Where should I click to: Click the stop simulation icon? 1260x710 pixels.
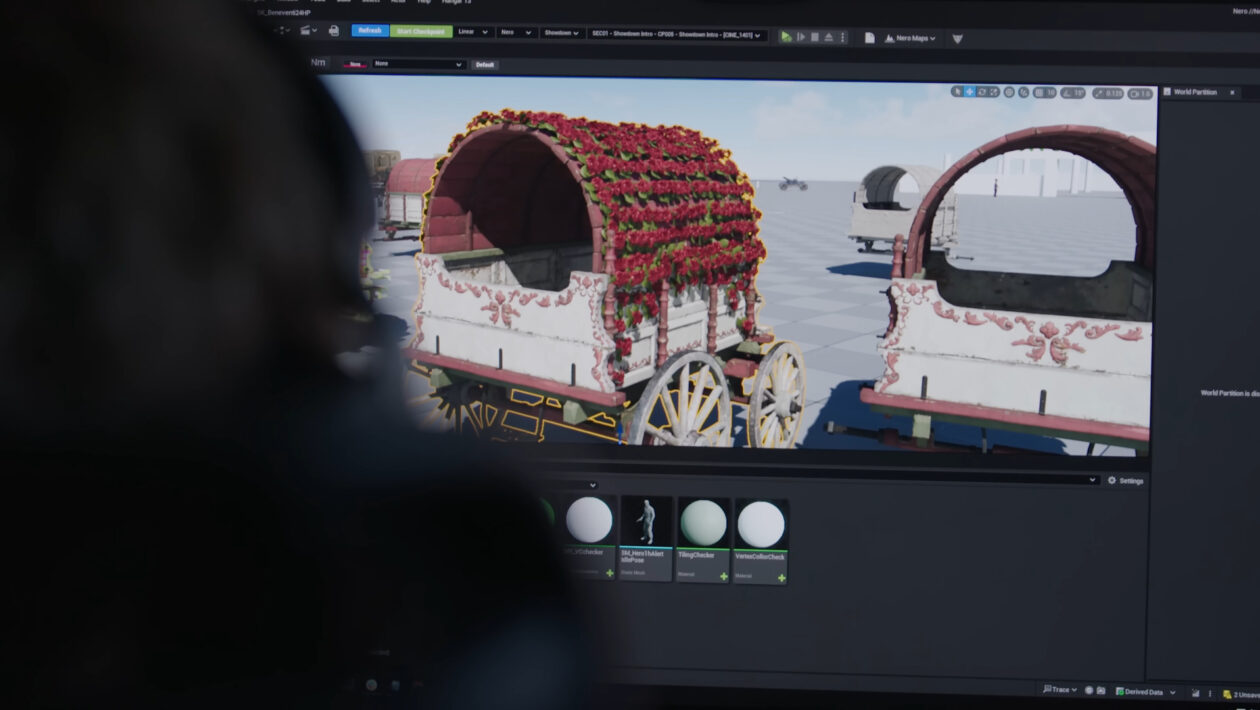[815, 37]
